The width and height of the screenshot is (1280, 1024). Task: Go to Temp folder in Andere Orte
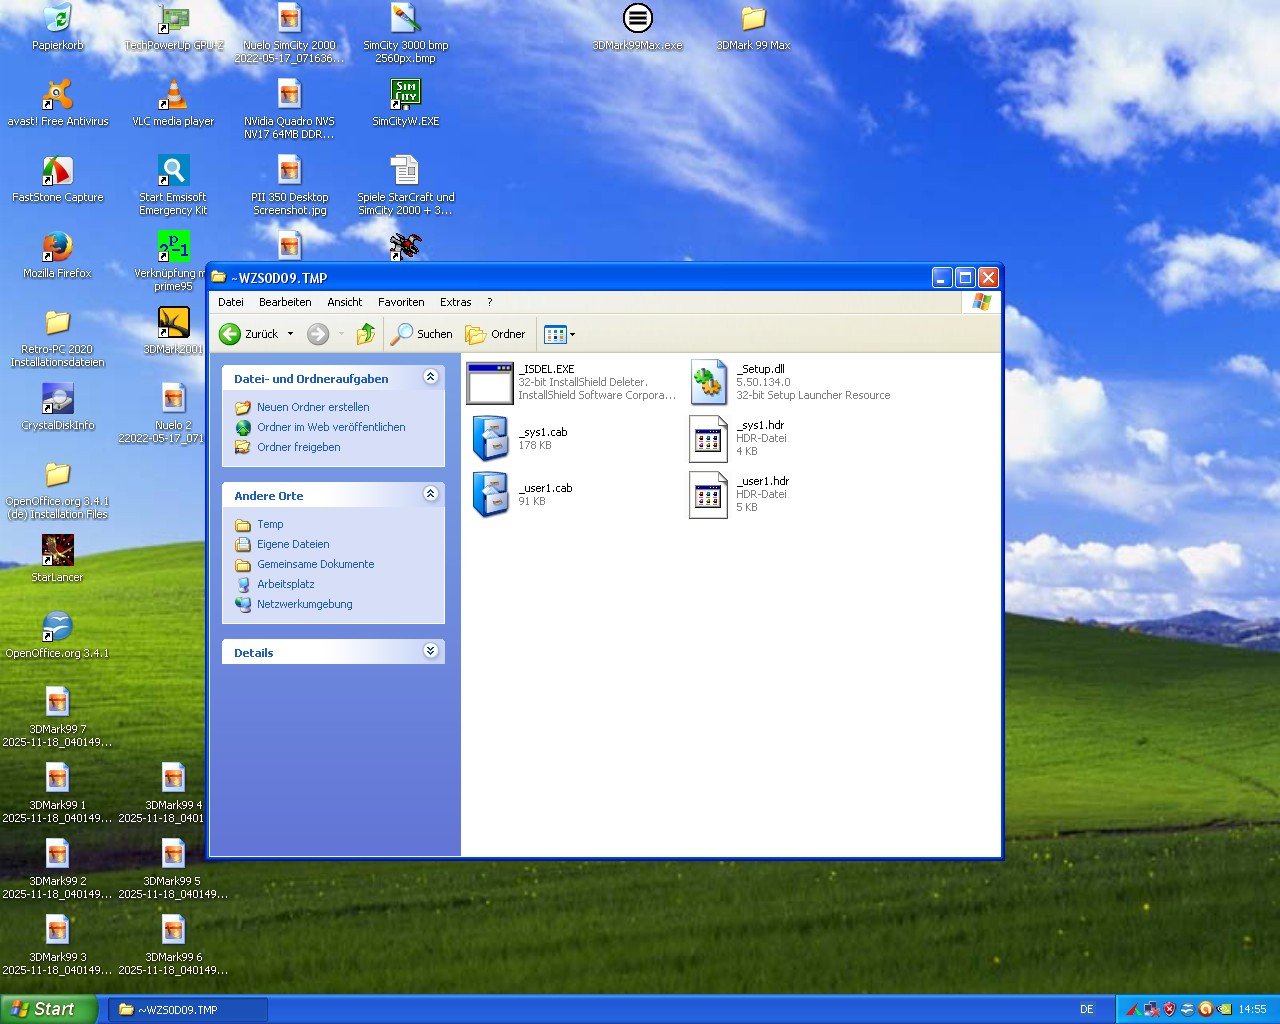coord(270,524)
